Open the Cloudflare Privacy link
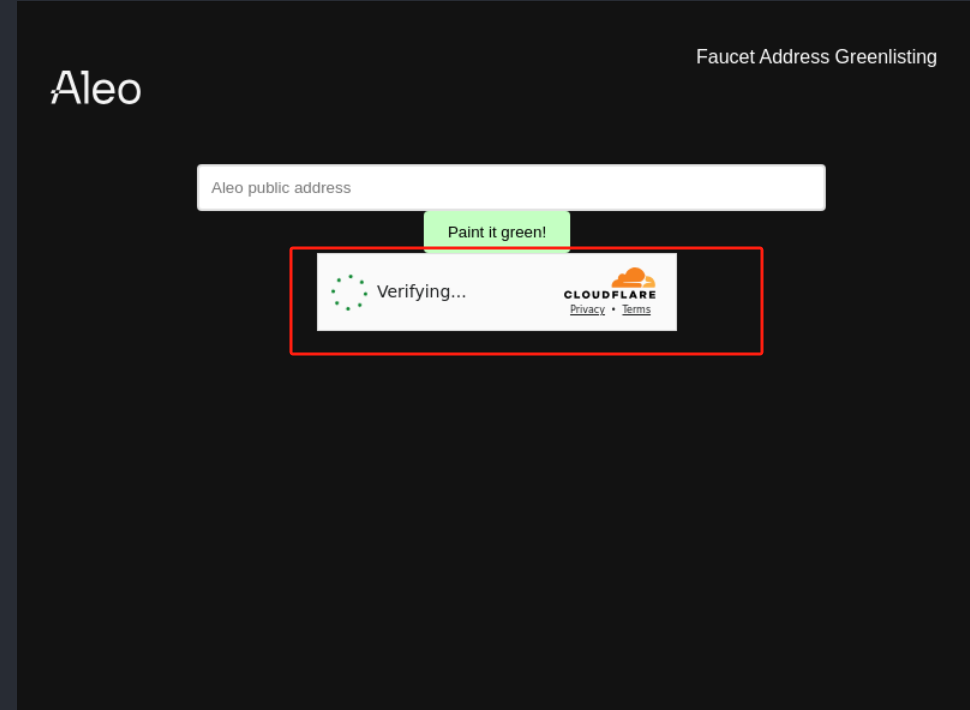970x710 pixels. (x=587, y=310)
